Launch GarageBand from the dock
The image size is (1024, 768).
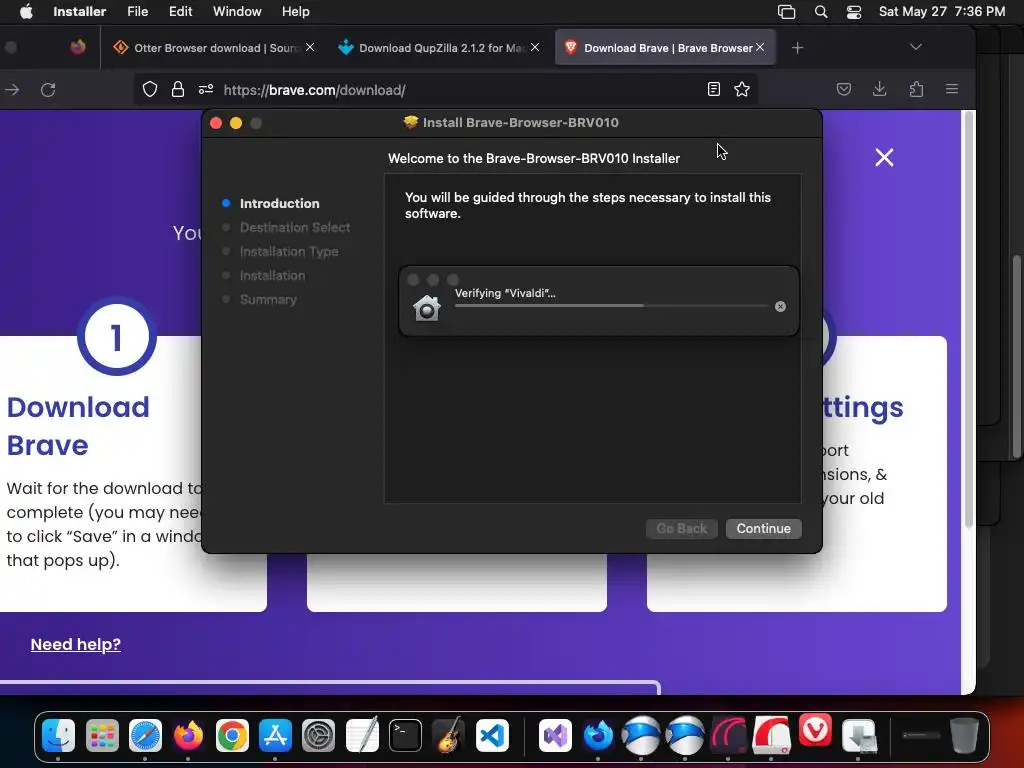448,735
